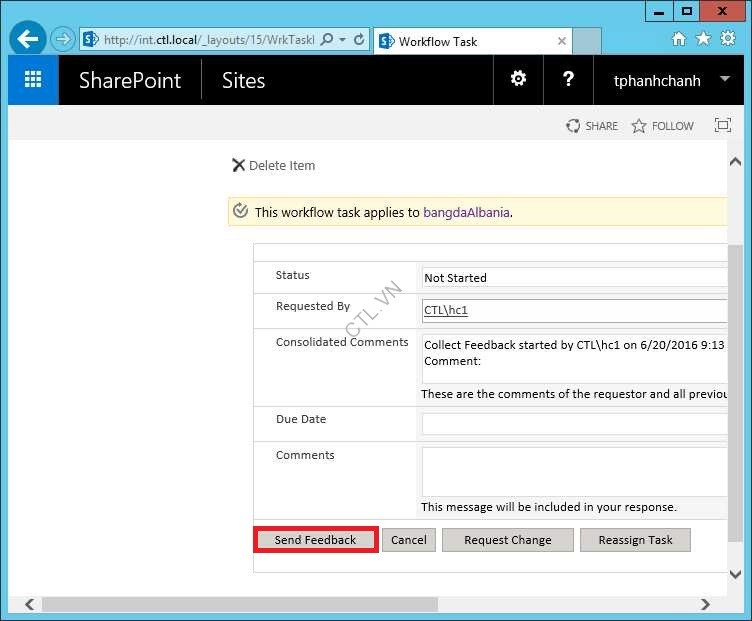This screenshot has width=752, height=621.
Task: Click the browser Back arrow button
Action: (x=28, y=40)
